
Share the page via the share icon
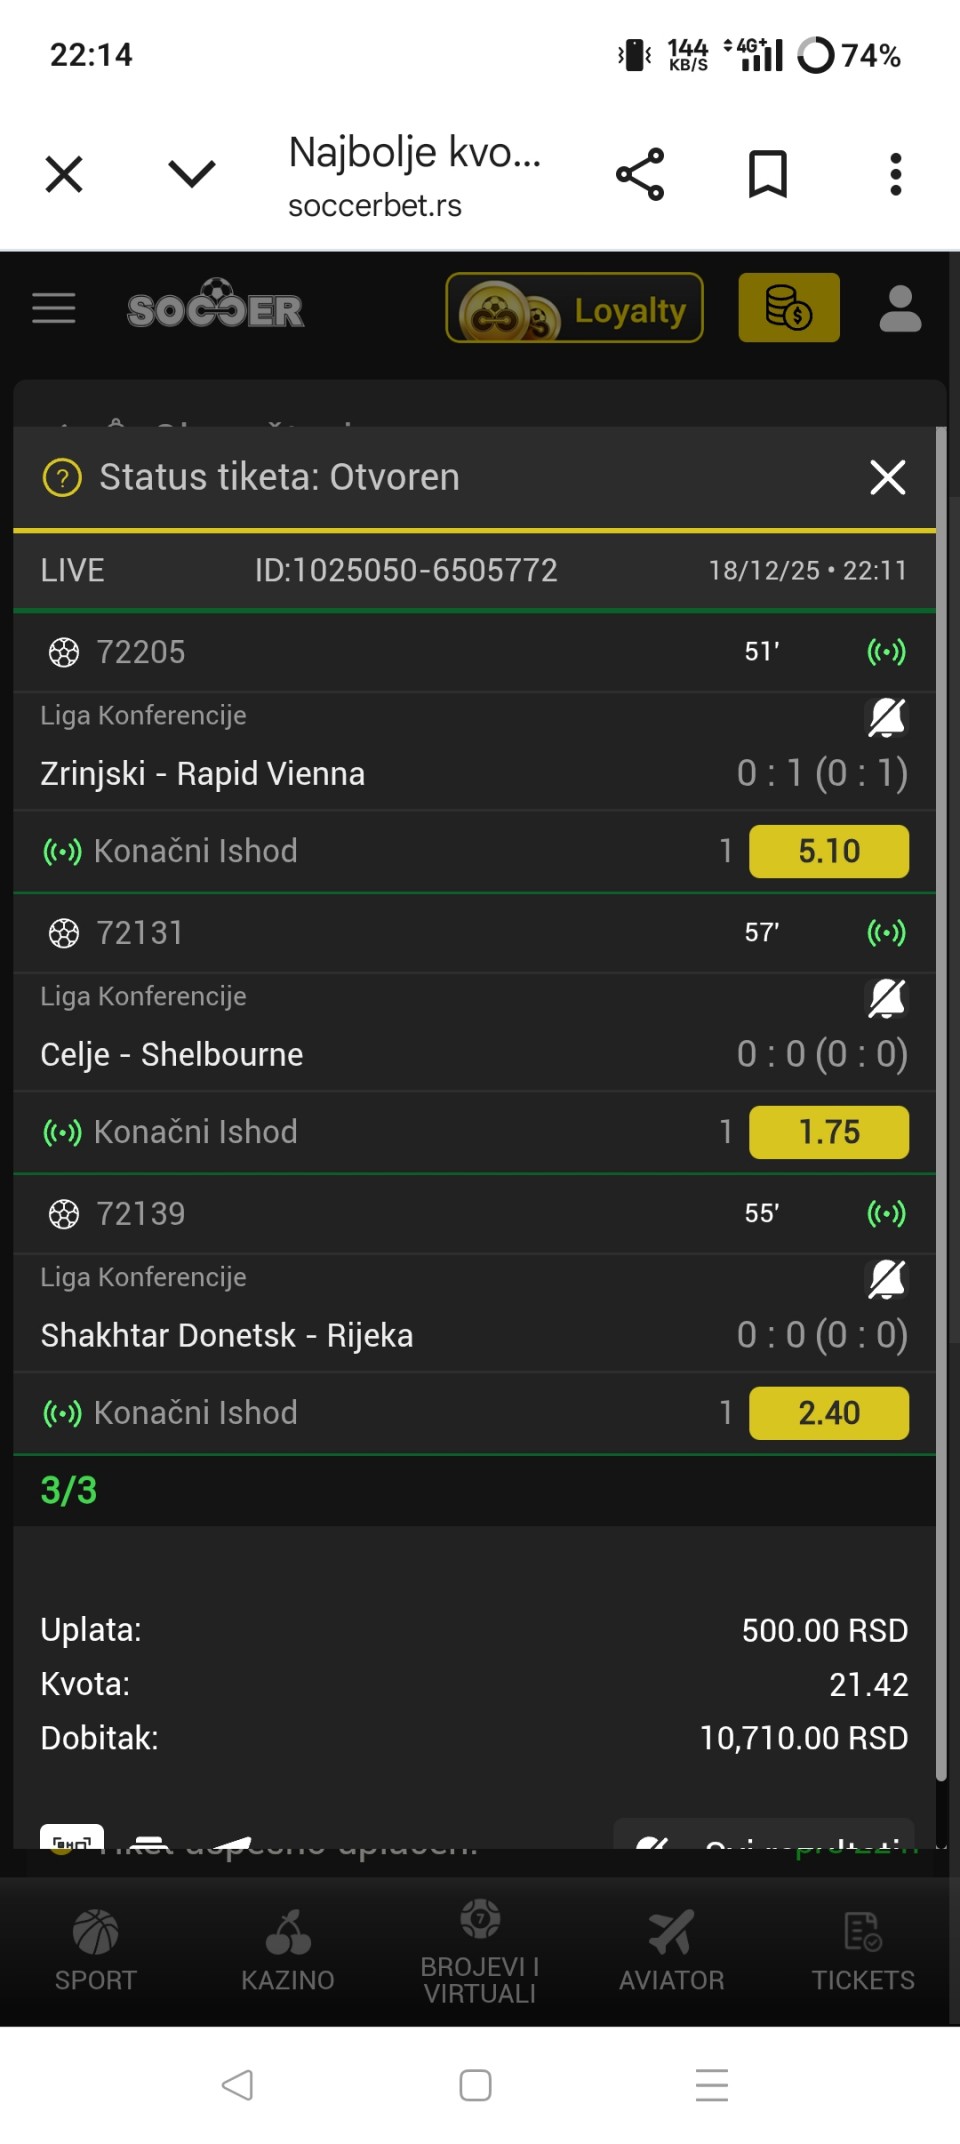pos(640,174)
